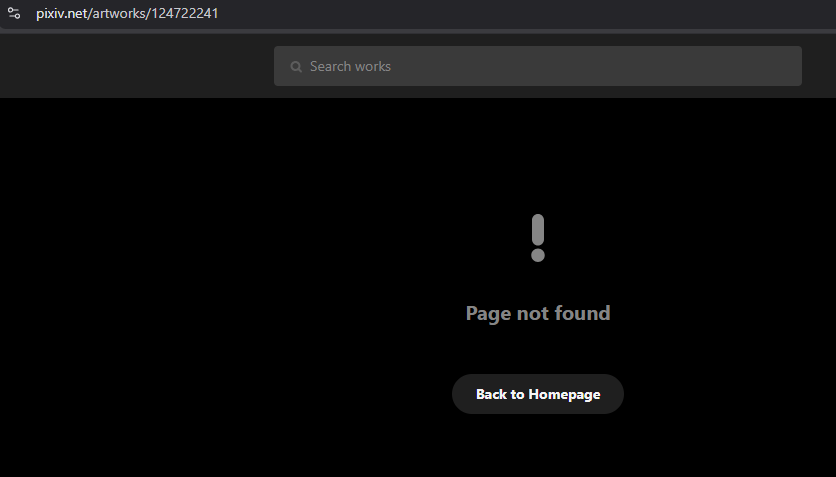Click the artwork ID 124722241 in the URL
Image resolution: width=836 pixels, height=477 pixels.
pos(185,13)
